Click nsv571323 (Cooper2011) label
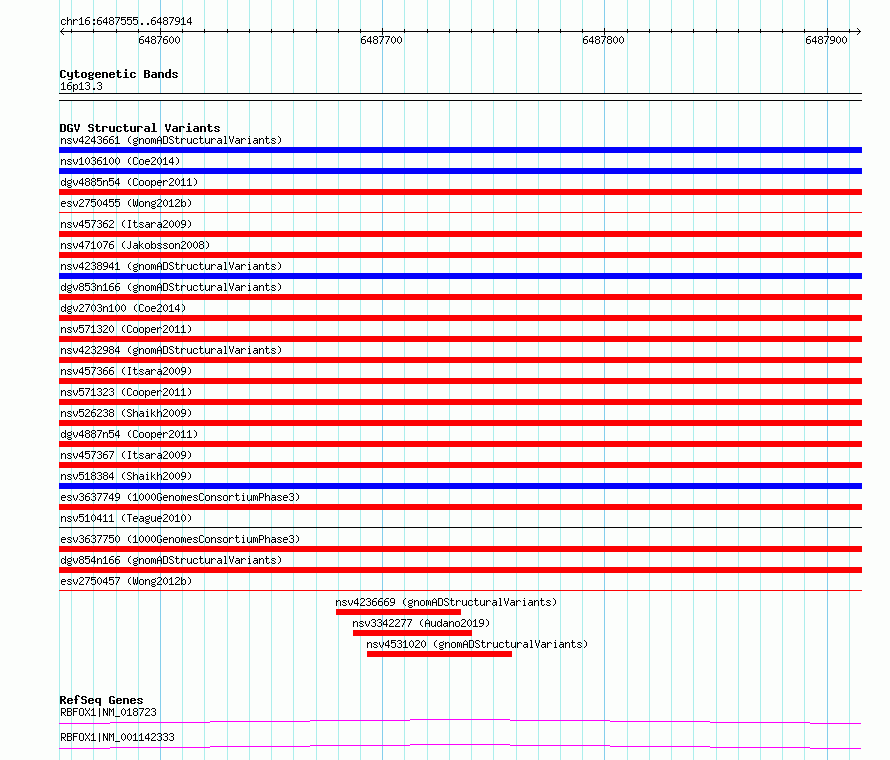 [126, 392]
